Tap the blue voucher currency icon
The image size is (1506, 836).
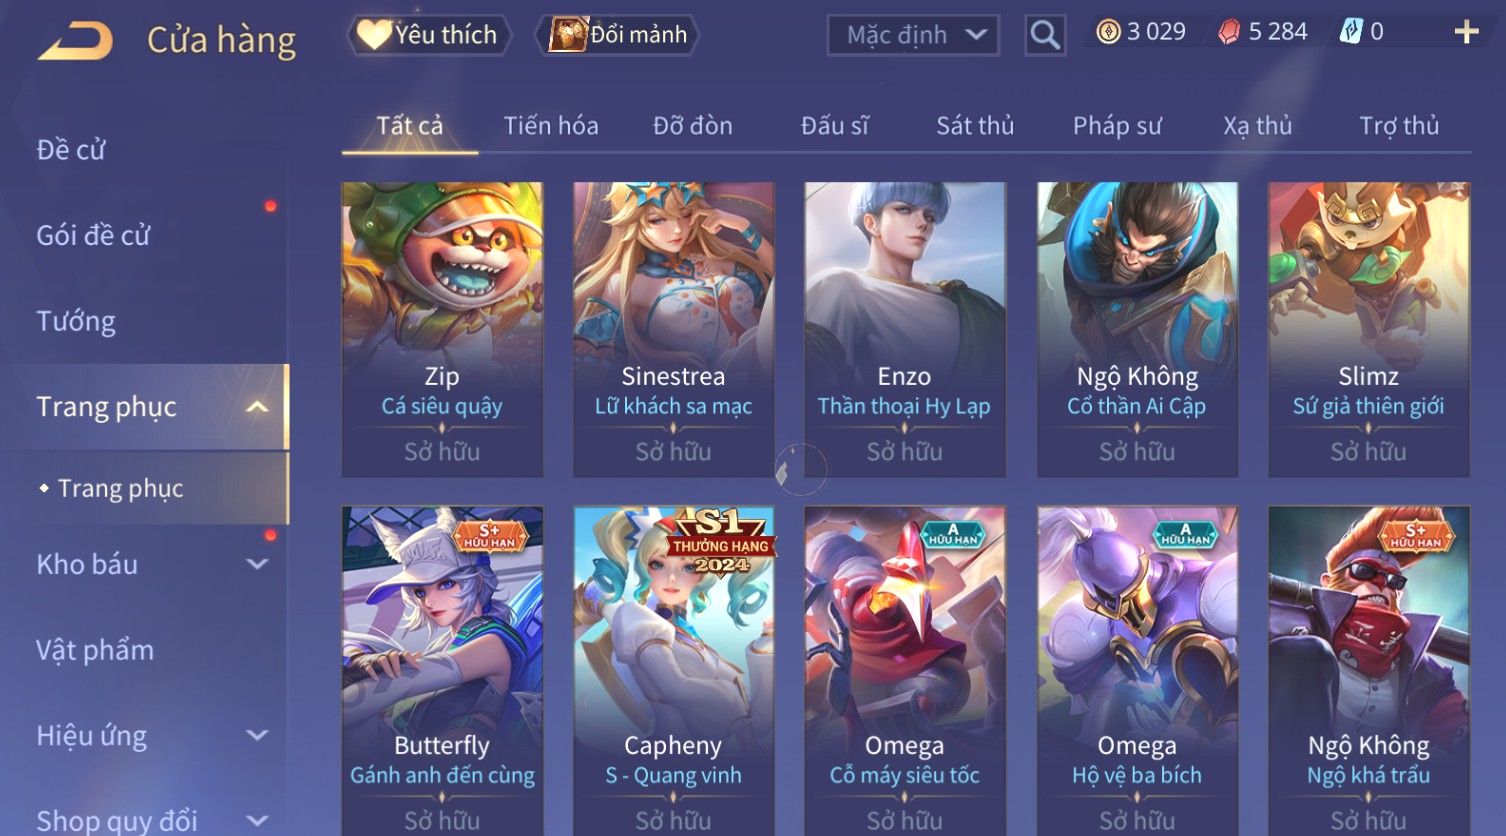pyautogui.click(x=1350, y=32)
